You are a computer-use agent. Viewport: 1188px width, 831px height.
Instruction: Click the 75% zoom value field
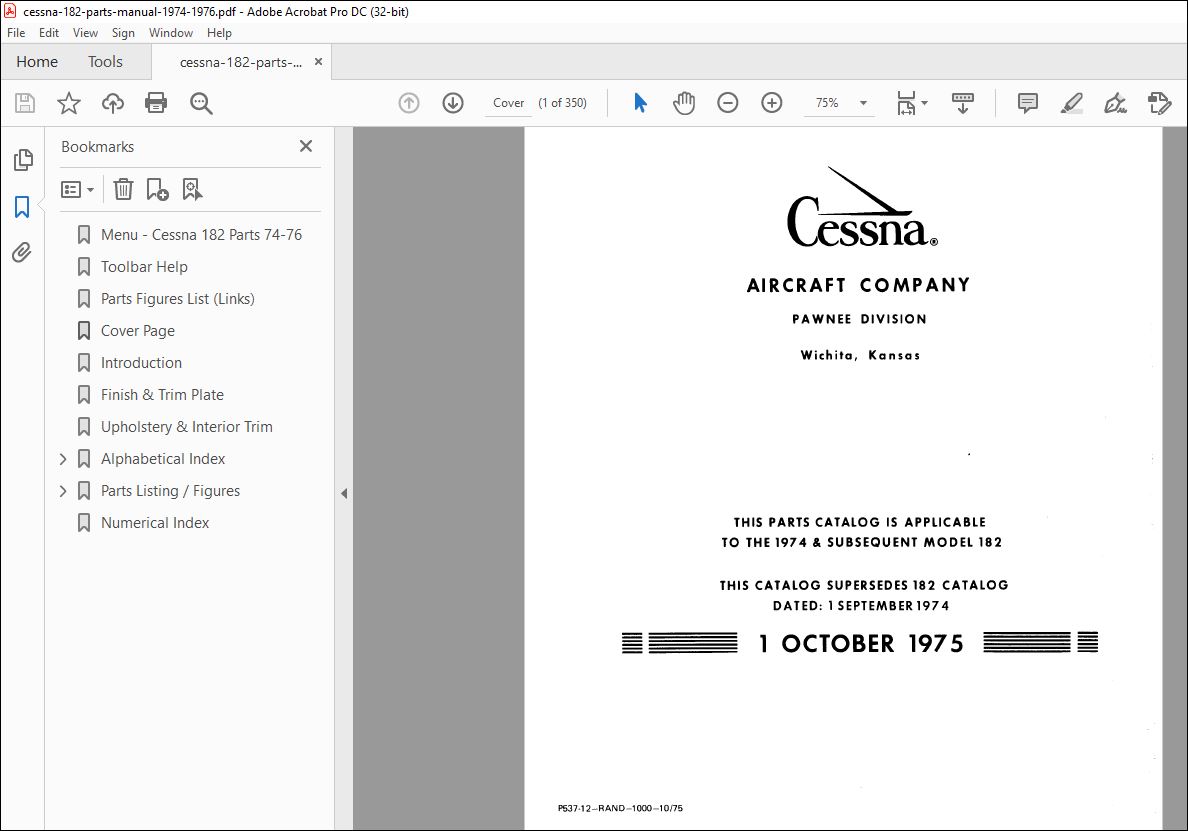pyautogui.click(x=827, y=103)
